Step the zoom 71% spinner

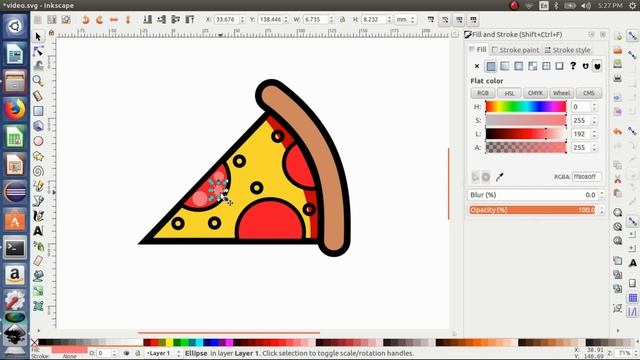[635, 353]
